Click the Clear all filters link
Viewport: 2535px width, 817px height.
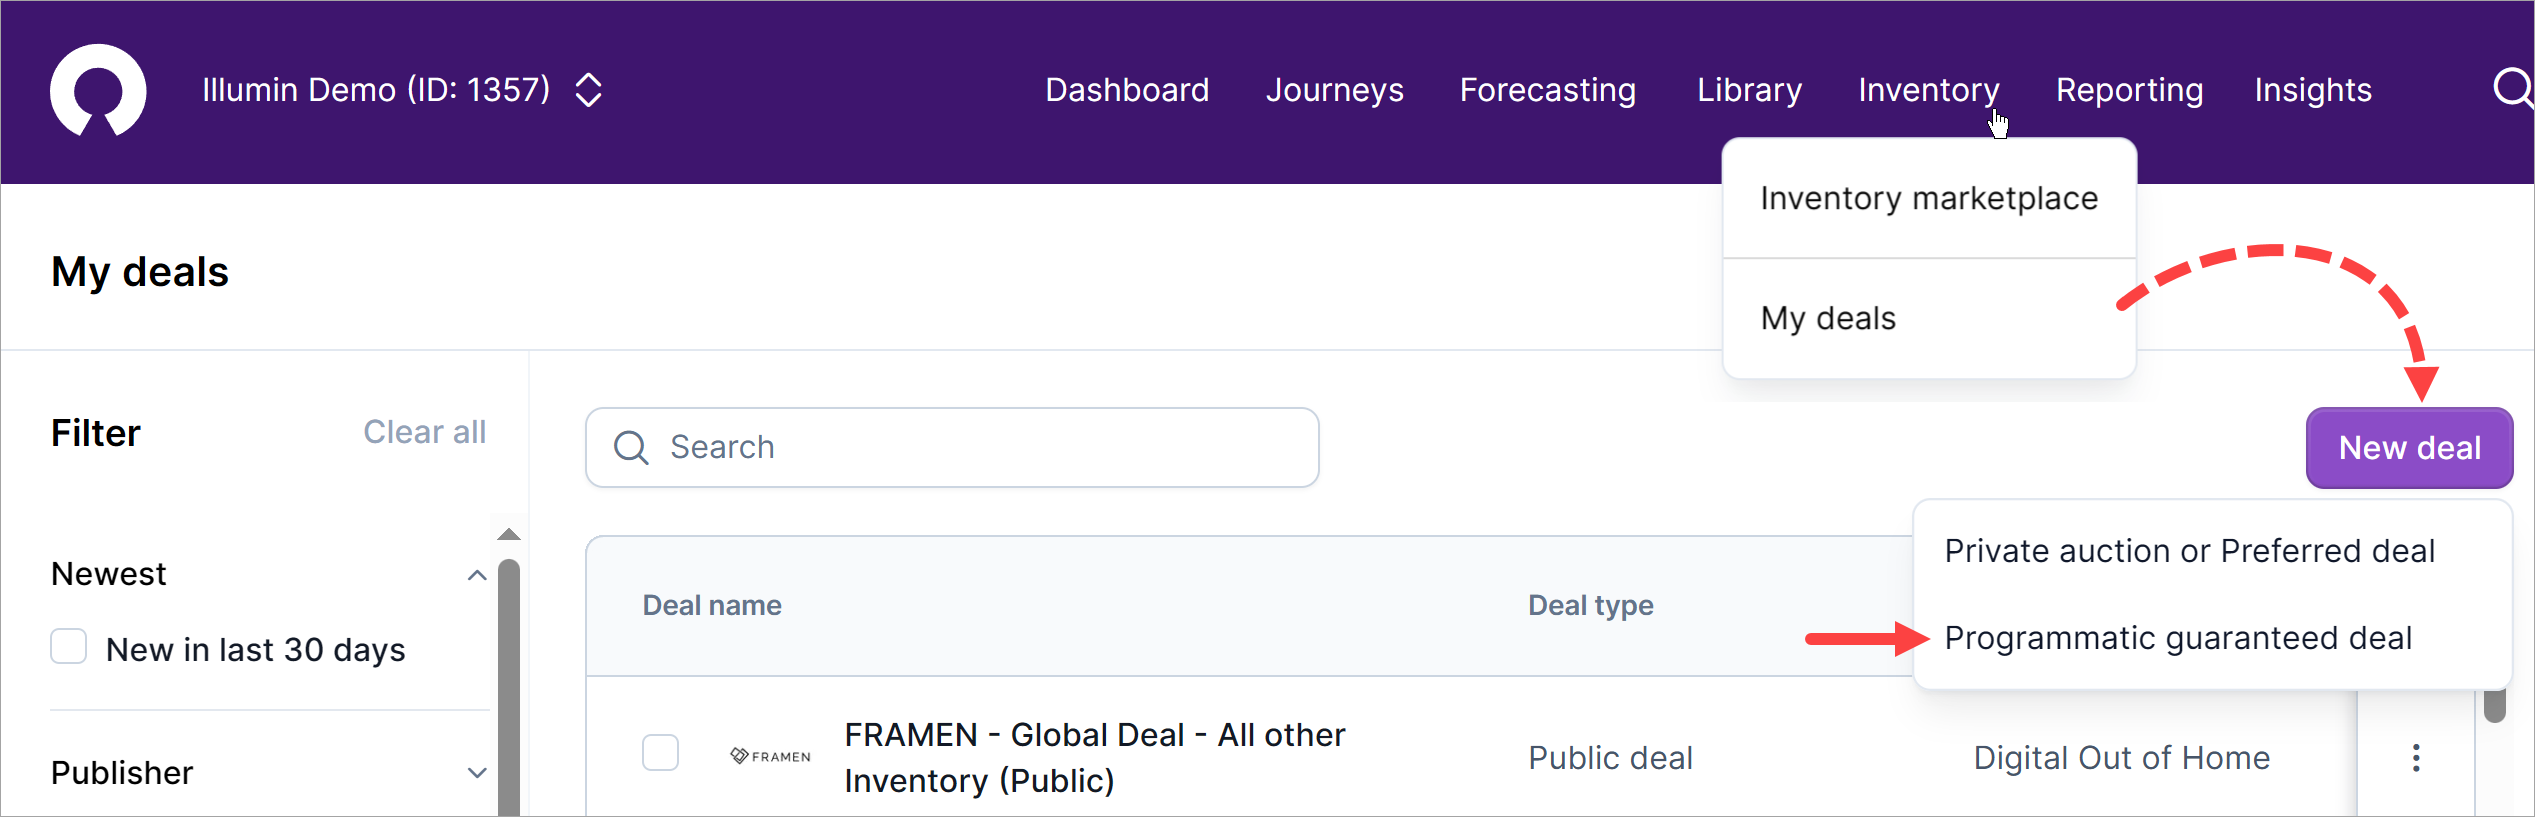click(424, 432)
